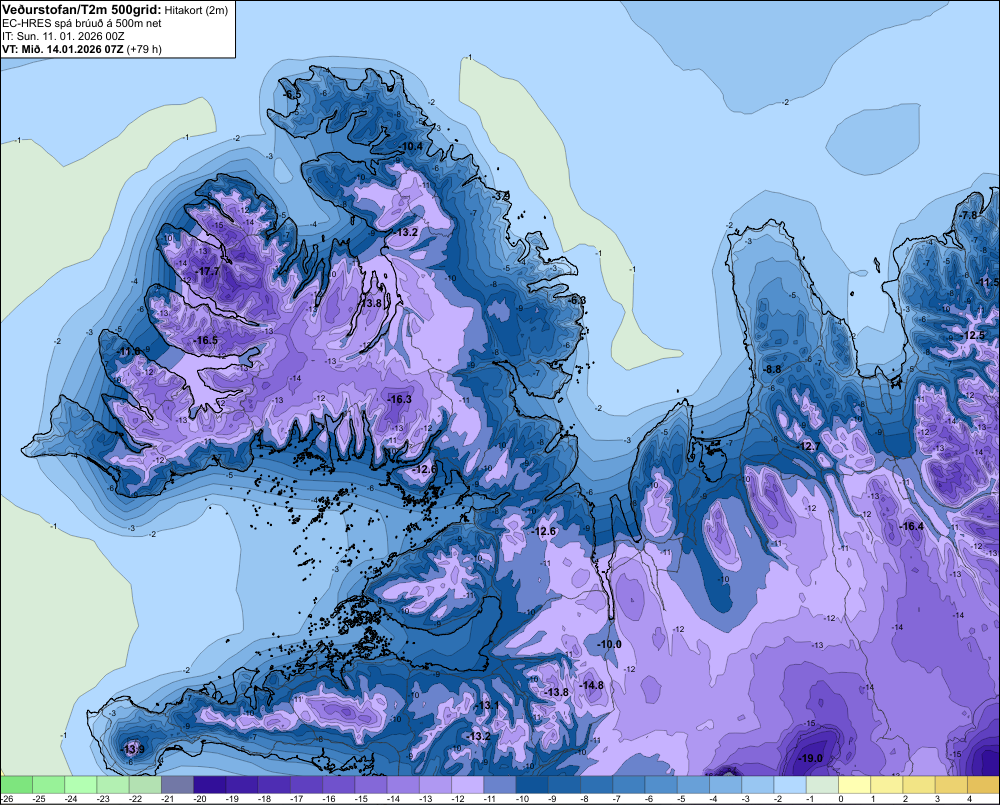1000x805 pixels.
Task: Click the -10.4 temperature value
Action: tap(411, 146)
